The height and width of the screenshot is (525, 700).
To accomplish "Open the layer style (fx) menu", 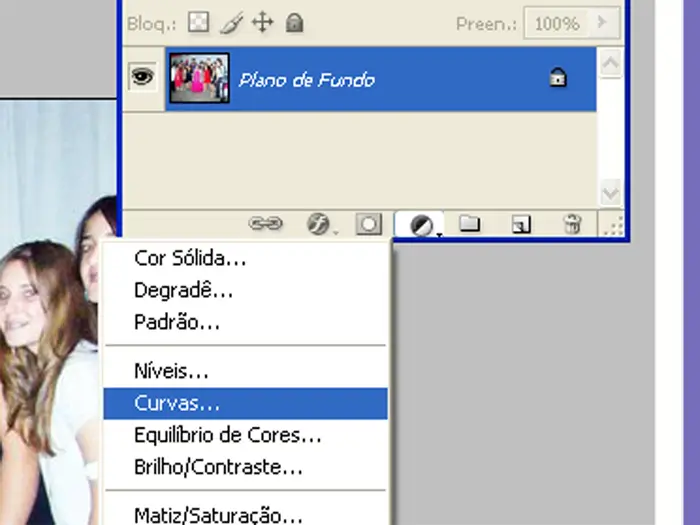I will click(318, 225).
